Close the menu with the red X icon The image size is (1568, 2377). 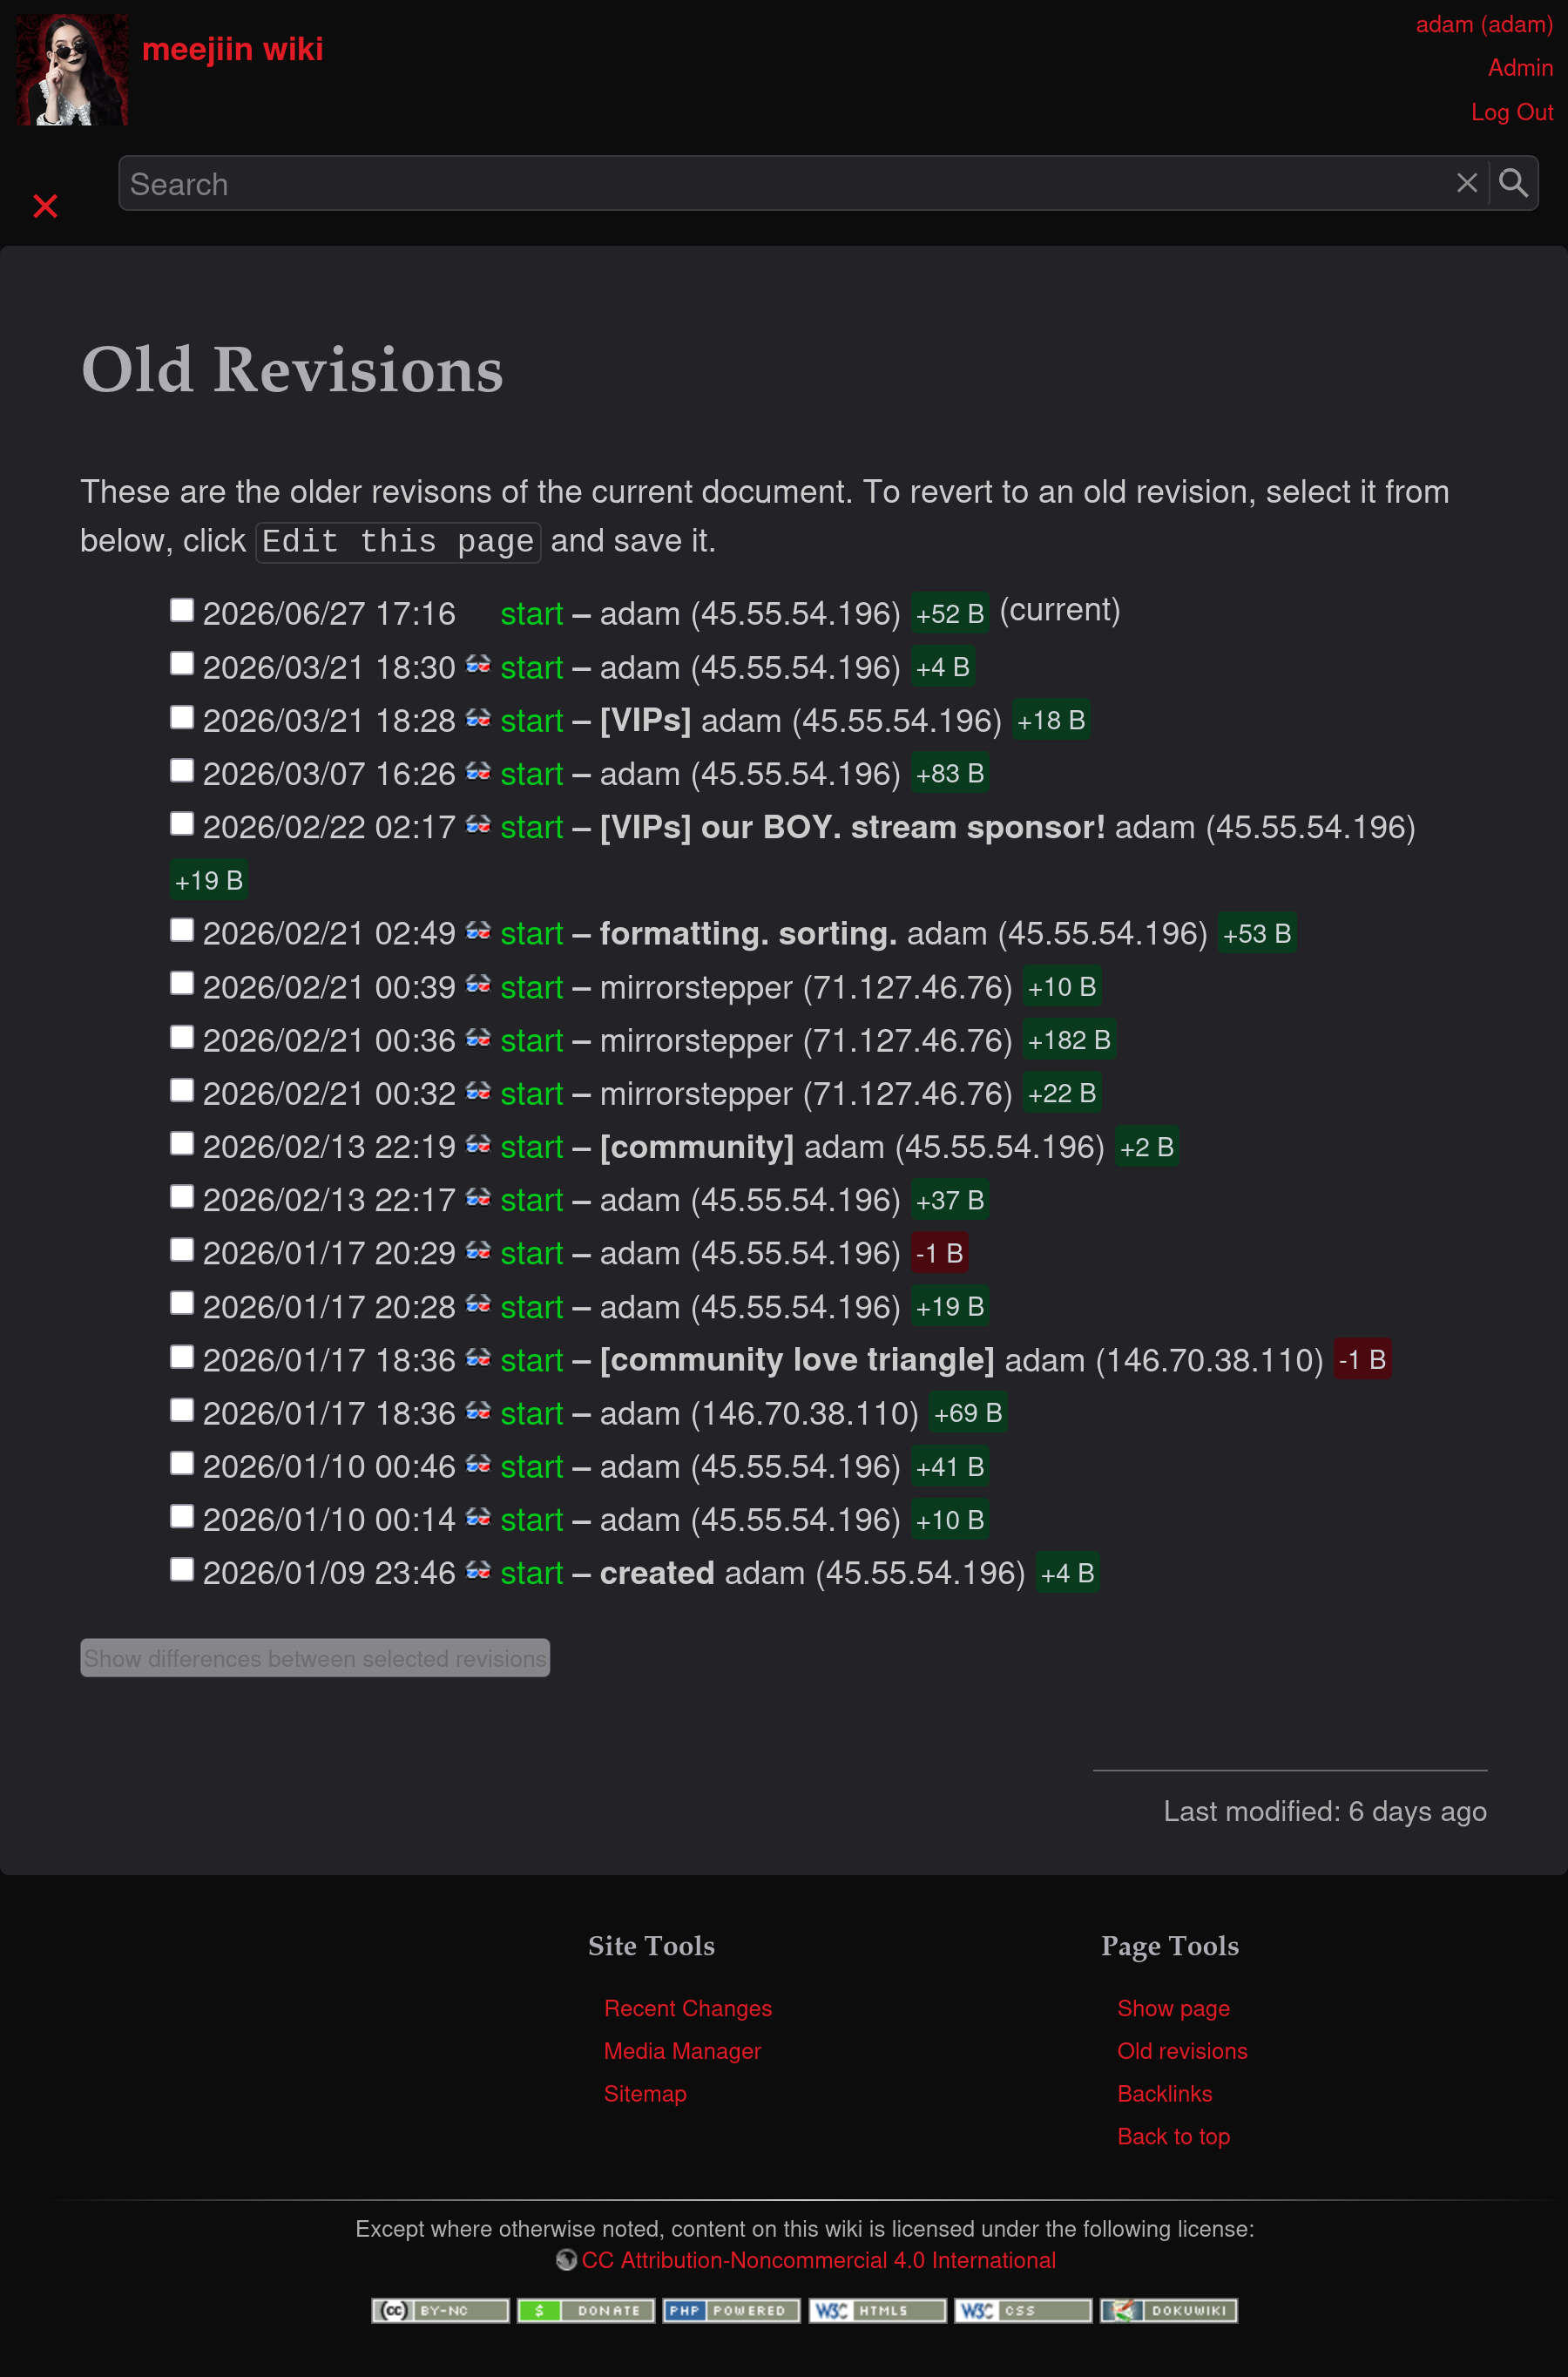point(45,206)
